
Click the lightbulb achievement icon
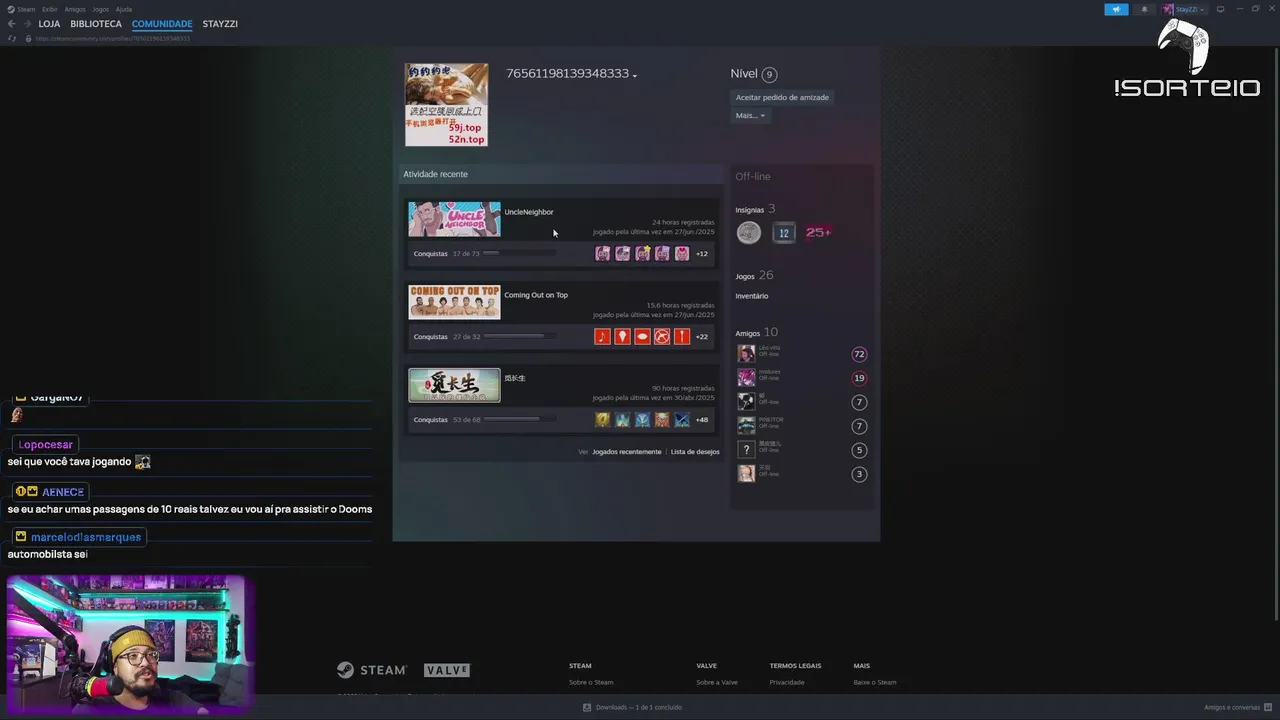coord(622,337)
